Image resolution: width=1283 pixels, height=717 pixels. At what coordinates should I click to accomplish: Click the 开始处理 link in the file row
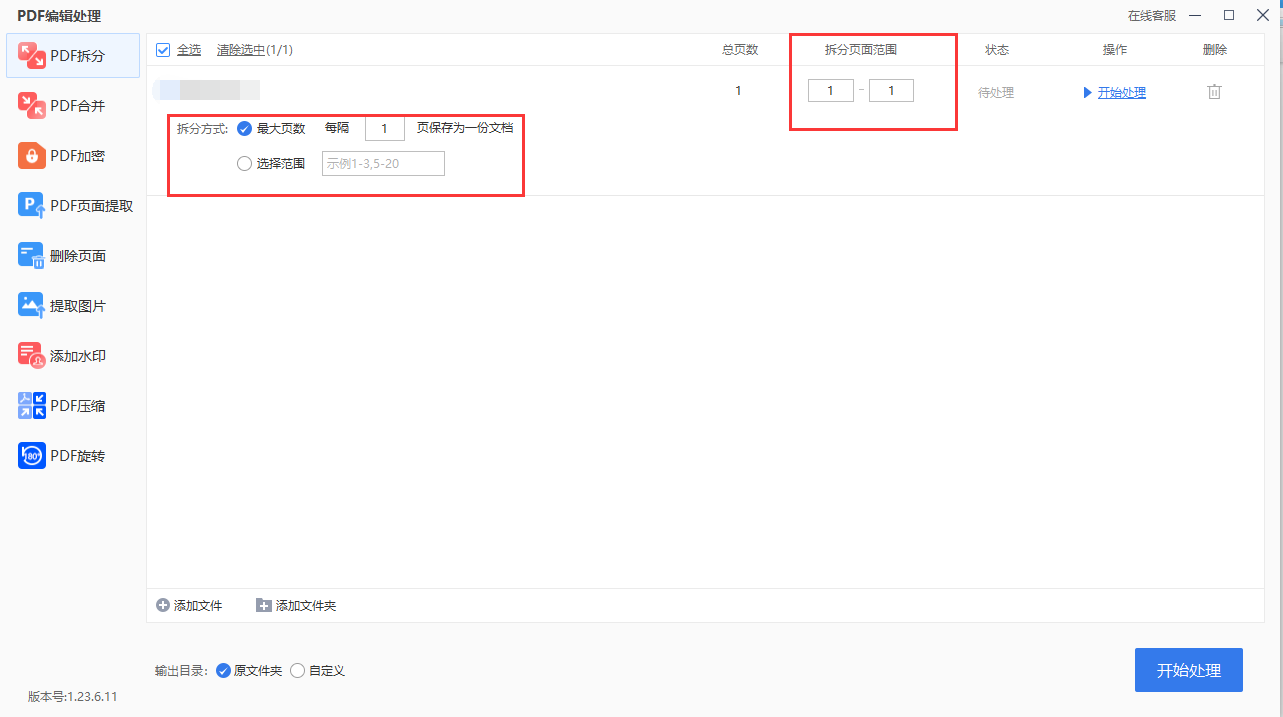pyautogui.click(x=1122, y=93)
